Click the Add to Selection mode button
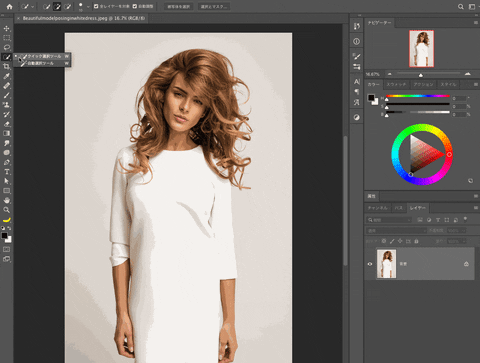This screenshot has width=480, height=363. click(x=57, y=6)
